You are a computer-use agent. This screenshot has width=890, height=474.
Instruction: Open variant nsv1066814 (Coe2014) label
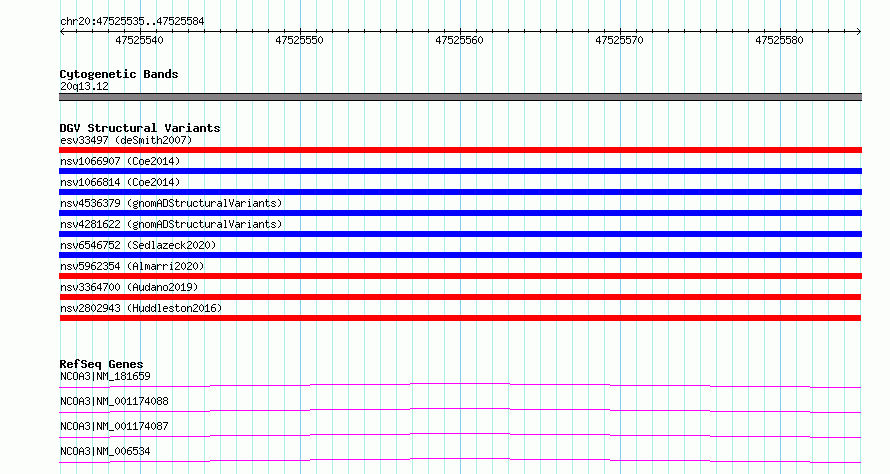coord(120,182)
